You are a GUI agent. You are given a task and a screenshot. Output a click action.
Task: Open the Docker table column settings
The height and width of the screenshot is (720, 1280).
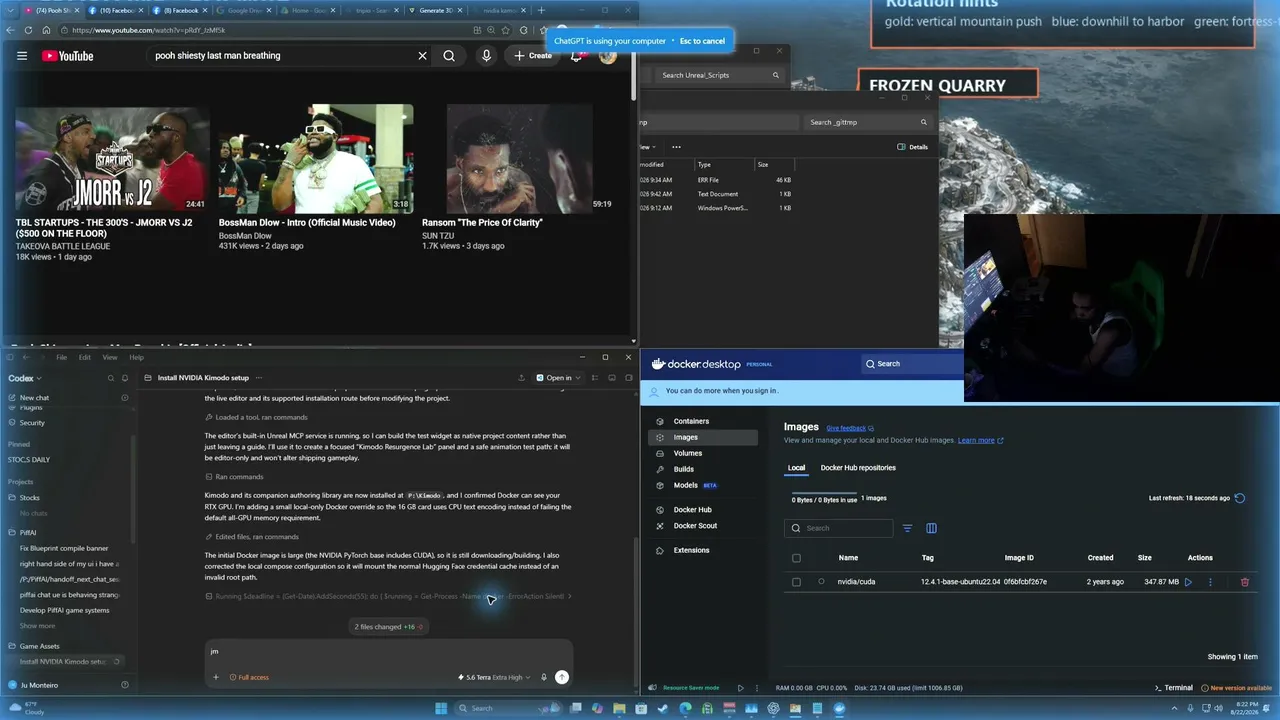click(x=931, y=528)
